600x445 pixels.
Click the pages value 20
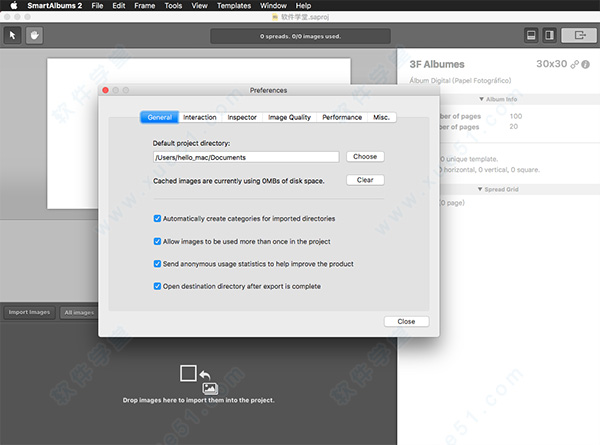click(x=514, y=126)
